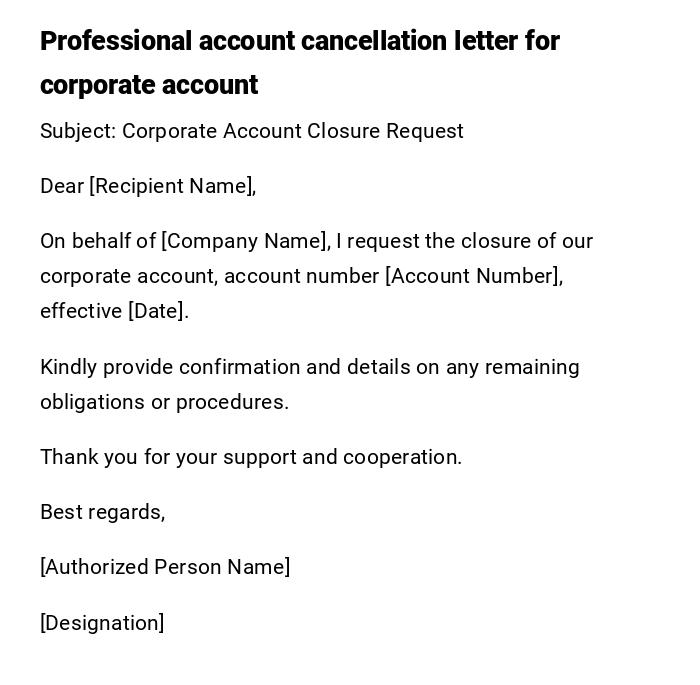
Task: Click the words "corporate account" in the heading
Action: coord(149,85)
